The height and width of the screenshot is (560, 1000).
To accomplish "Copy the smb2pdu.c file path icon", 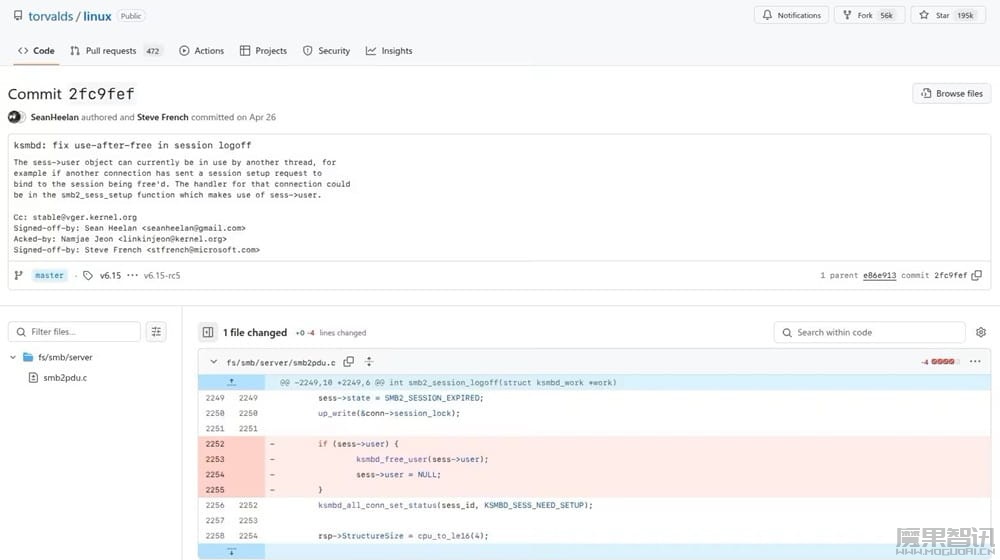I will point(349,362).
